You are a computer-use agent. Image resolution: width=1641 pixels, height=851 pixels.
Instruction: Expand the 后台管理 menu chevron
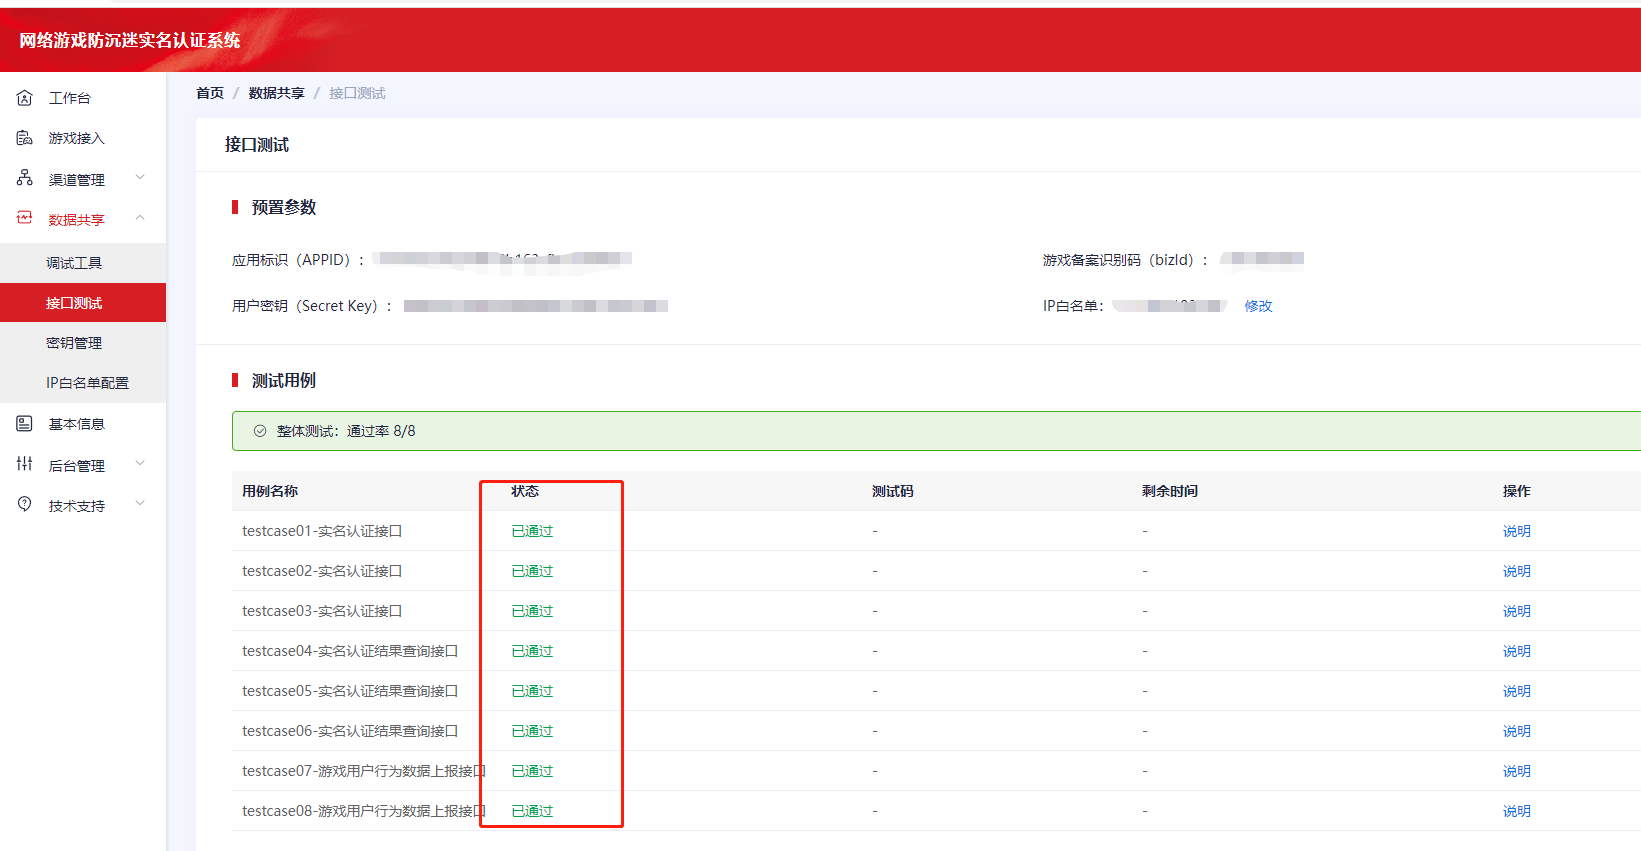(140, 464)
